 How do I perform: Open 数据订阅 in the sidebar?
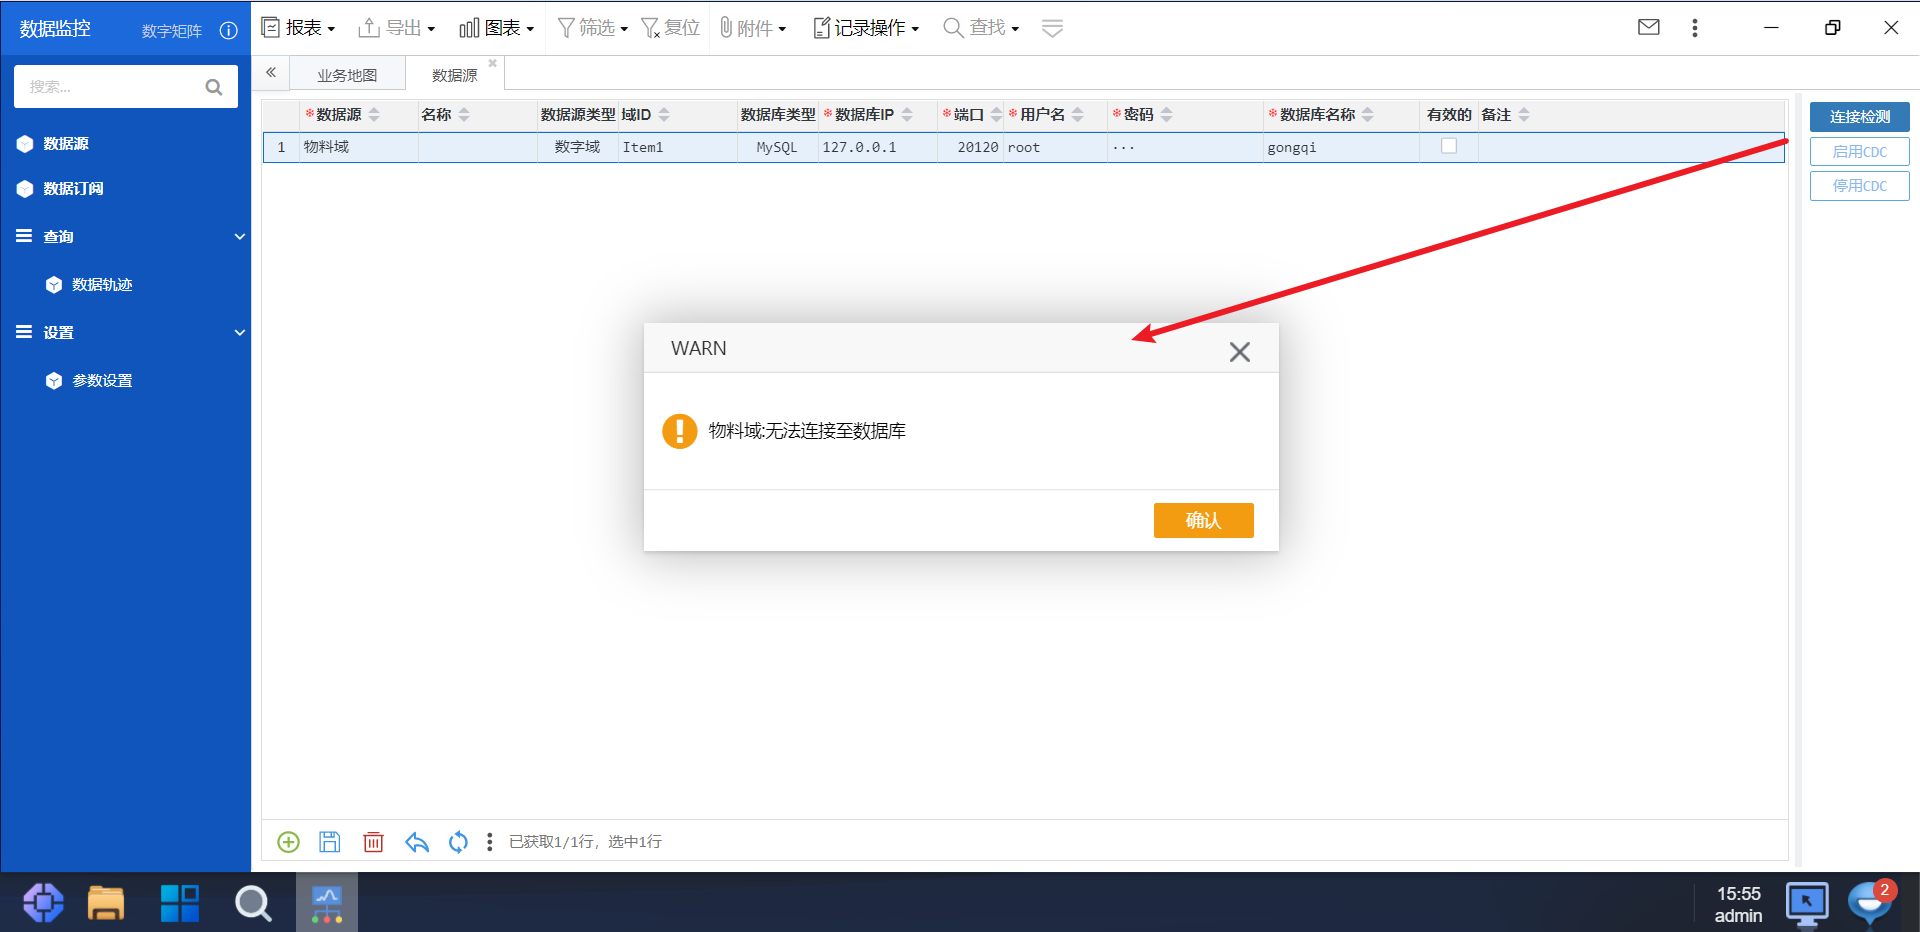click(73, 189)
